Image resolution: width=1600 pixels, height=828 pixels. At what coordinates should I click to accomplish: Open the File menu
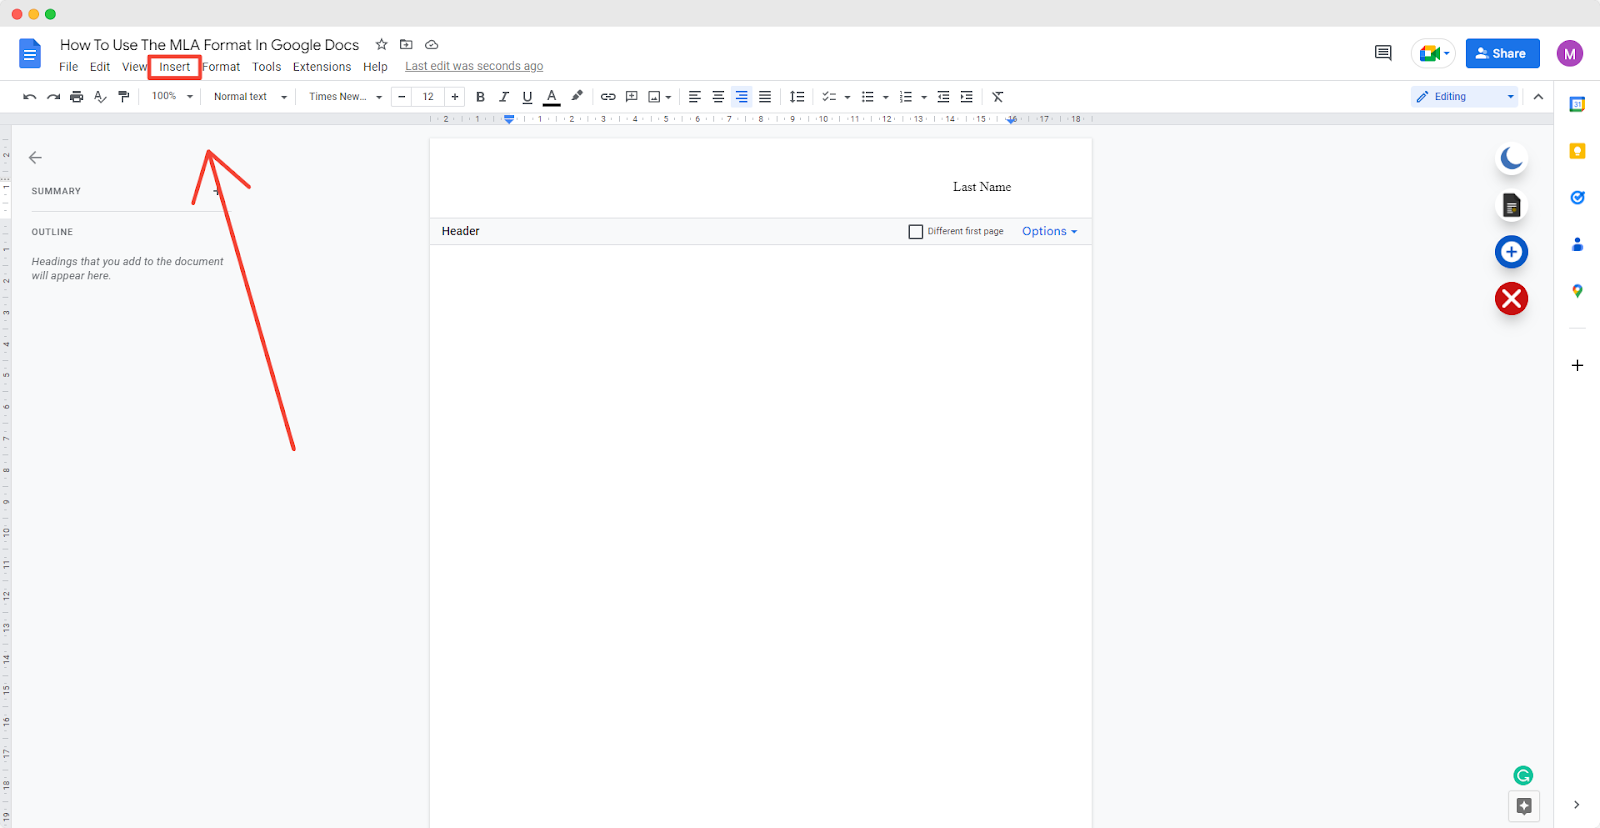click(68, 67)
